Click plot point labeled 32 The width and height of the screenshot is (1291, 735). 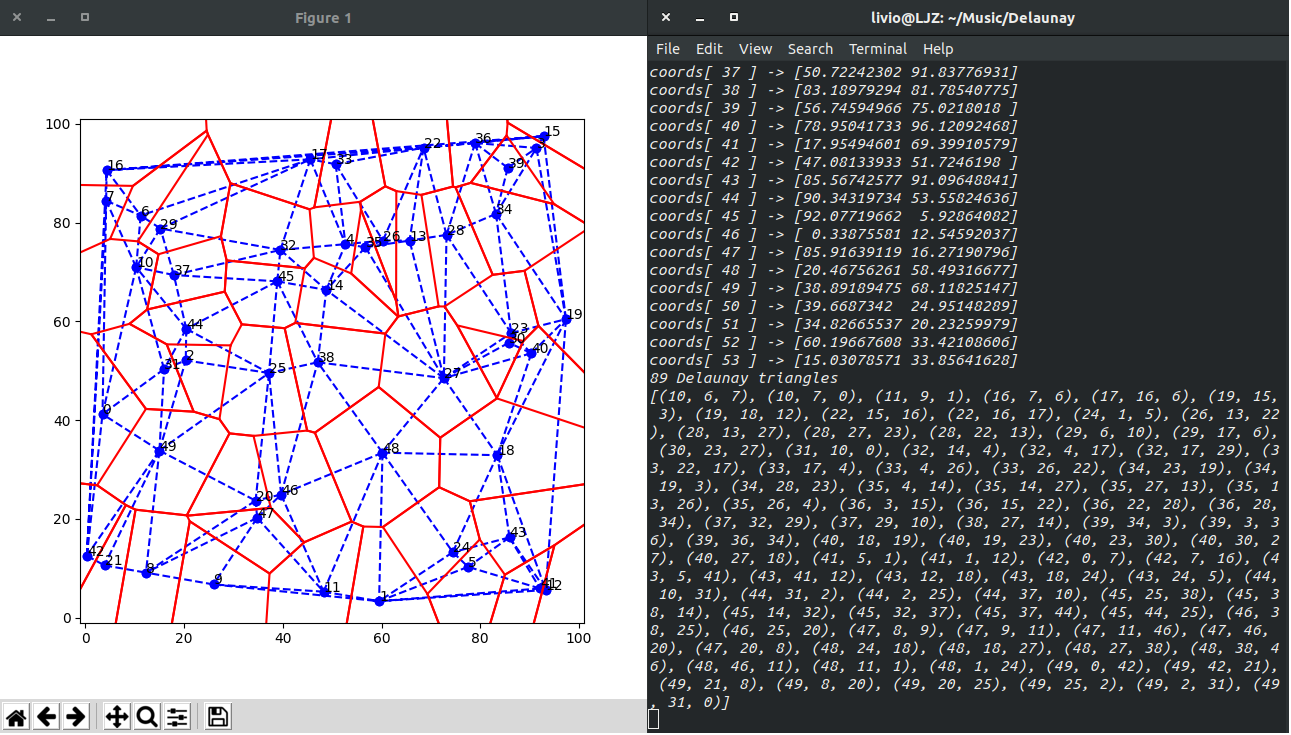[280, 250]
